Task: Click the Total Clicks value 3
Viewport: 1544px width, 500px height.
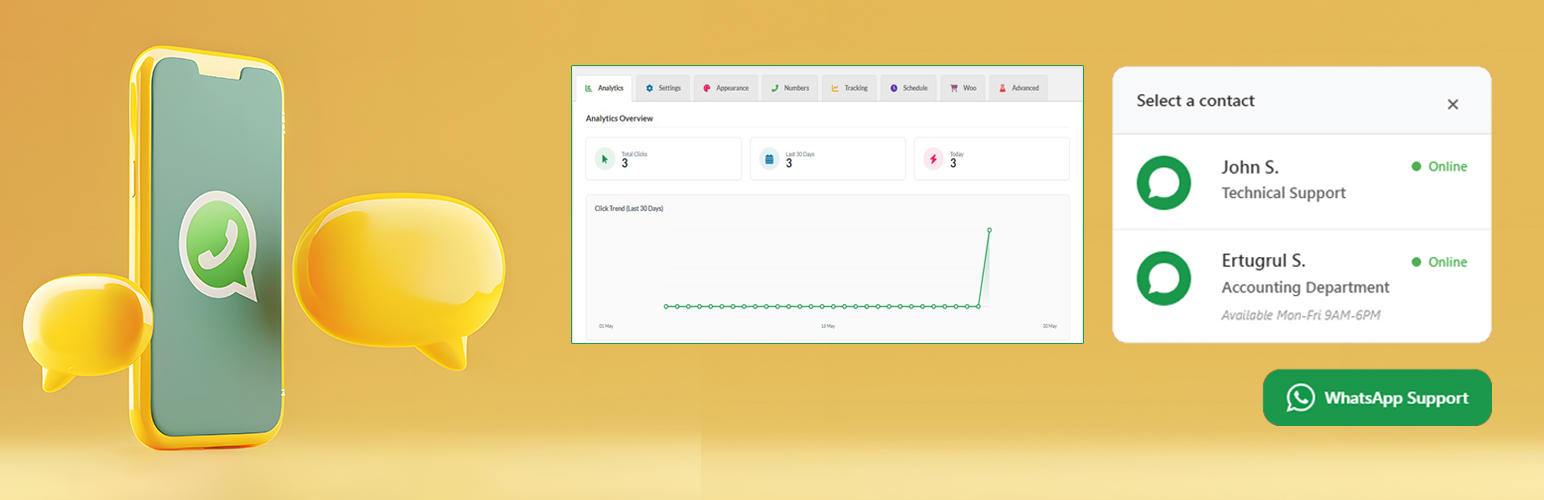Action: point(625,164)
